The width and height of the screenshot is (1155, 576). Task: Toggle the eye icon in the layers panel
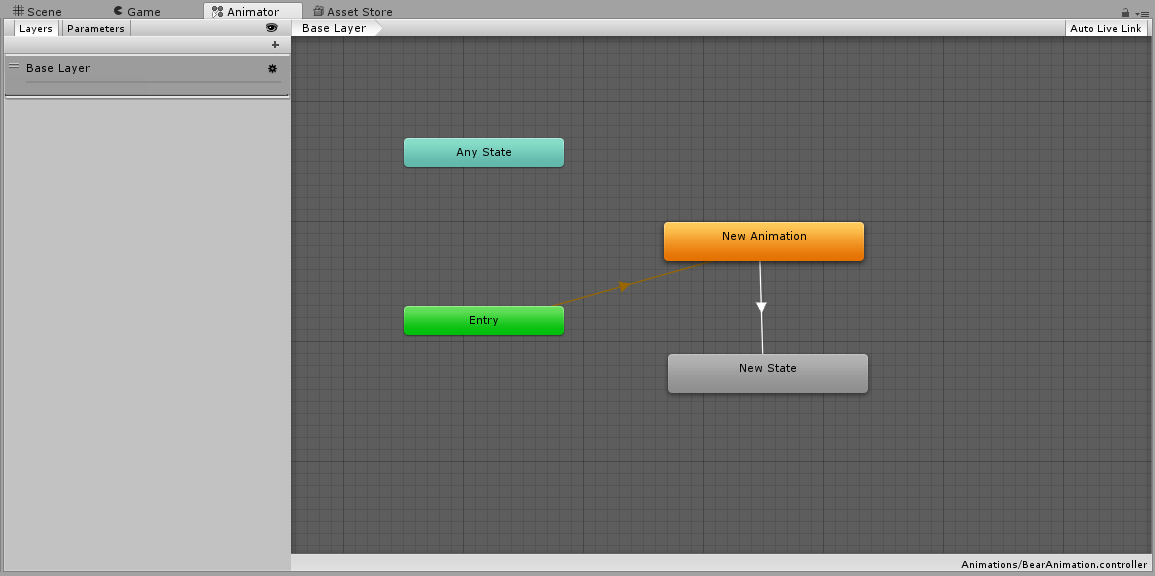271,28
